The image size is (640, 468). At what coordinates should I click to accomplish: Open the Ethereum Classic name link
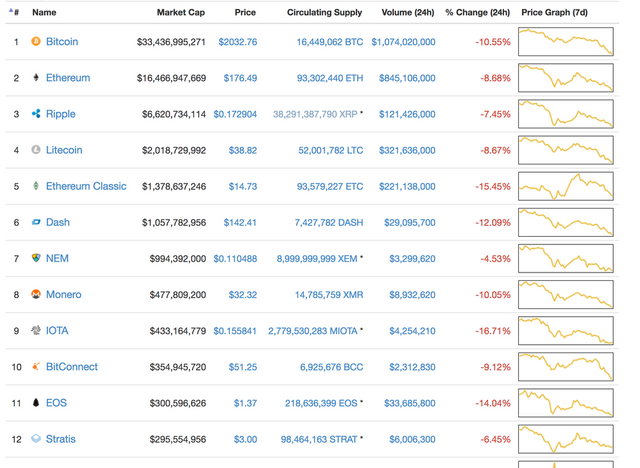tap(86, 186)
